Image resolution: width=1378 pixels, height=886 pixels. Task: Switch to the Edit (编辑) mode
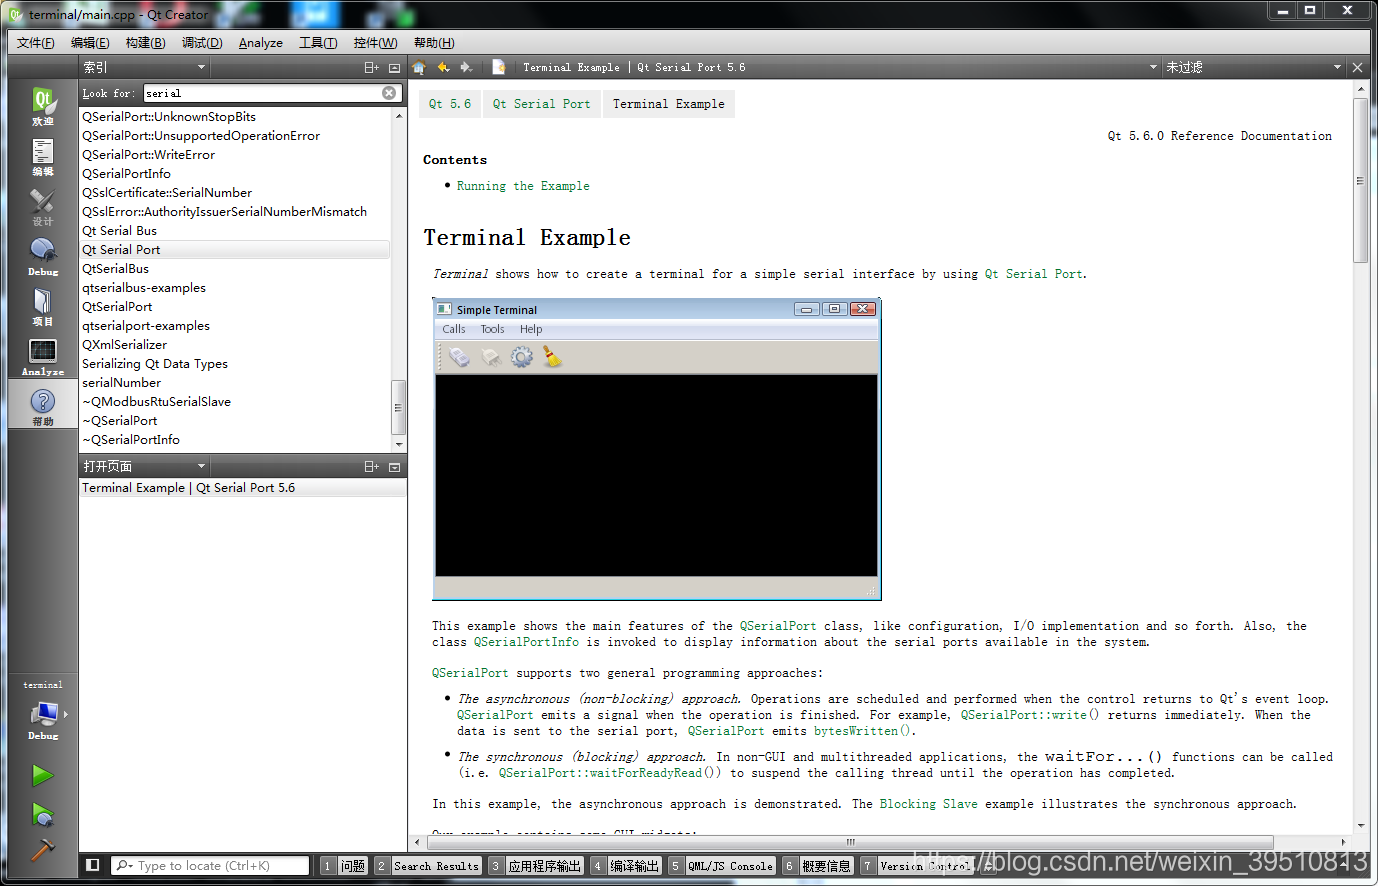coord(43,156)
